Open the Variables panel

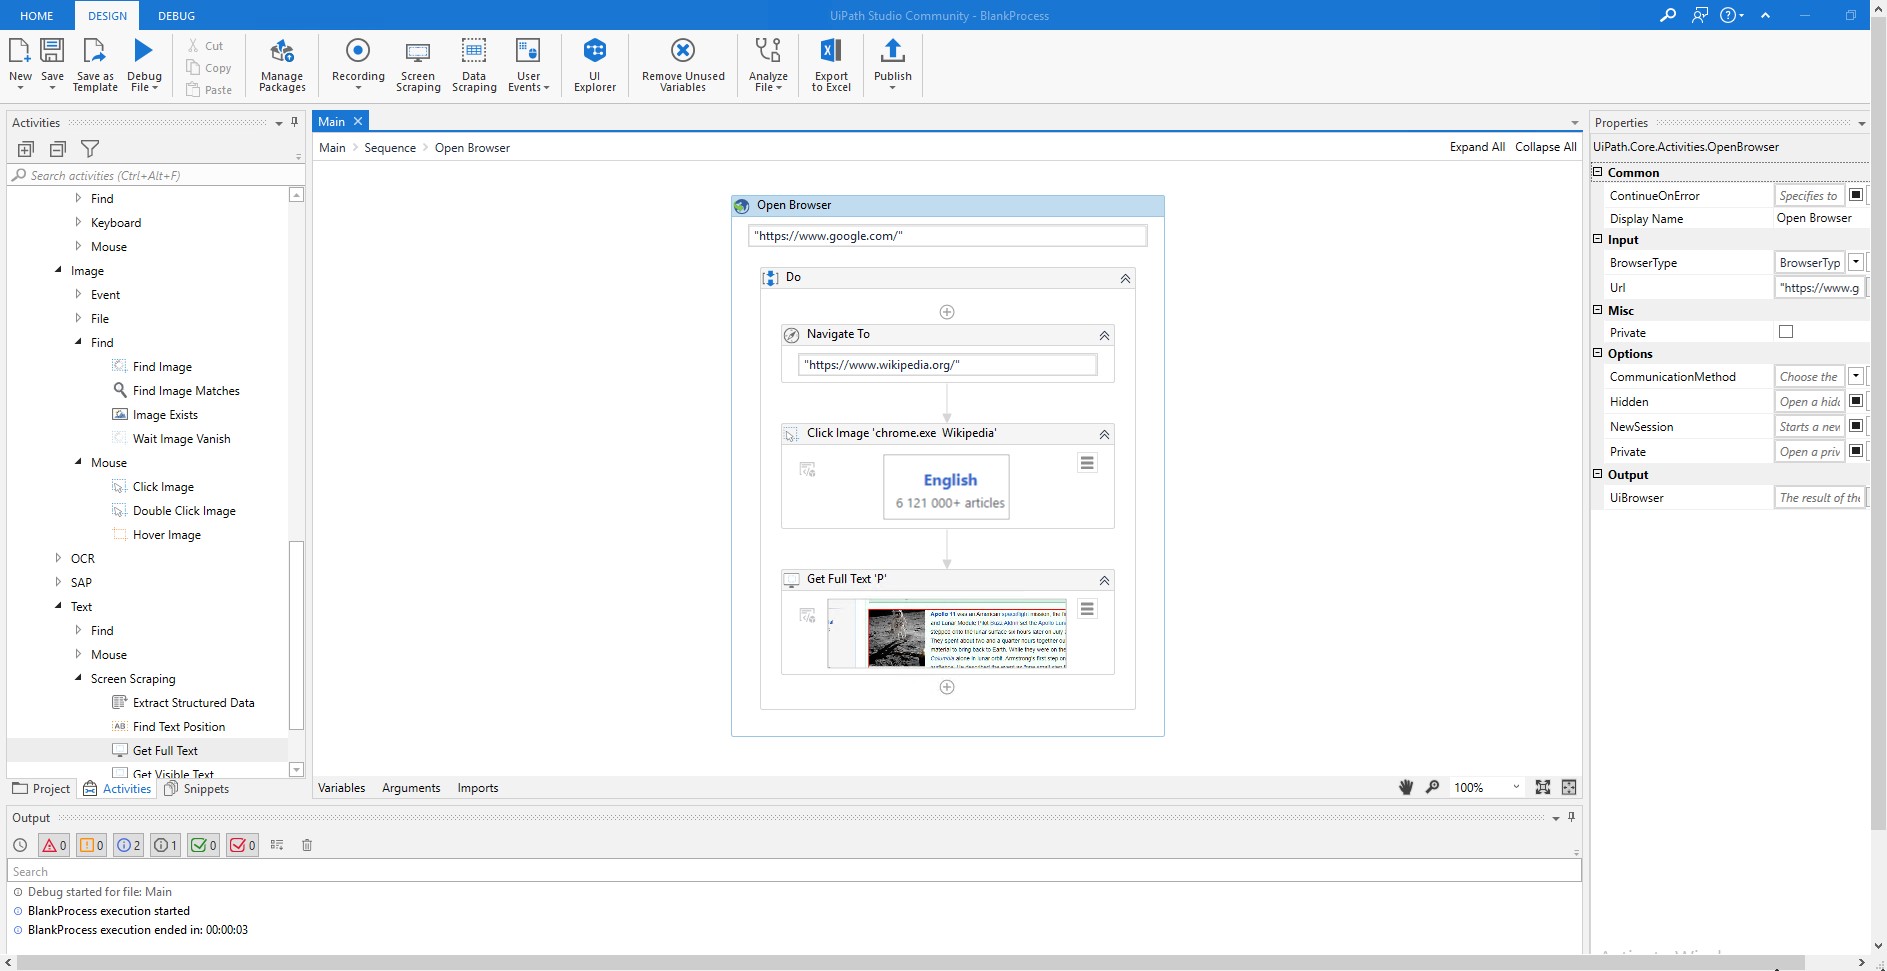coord(341,788)
